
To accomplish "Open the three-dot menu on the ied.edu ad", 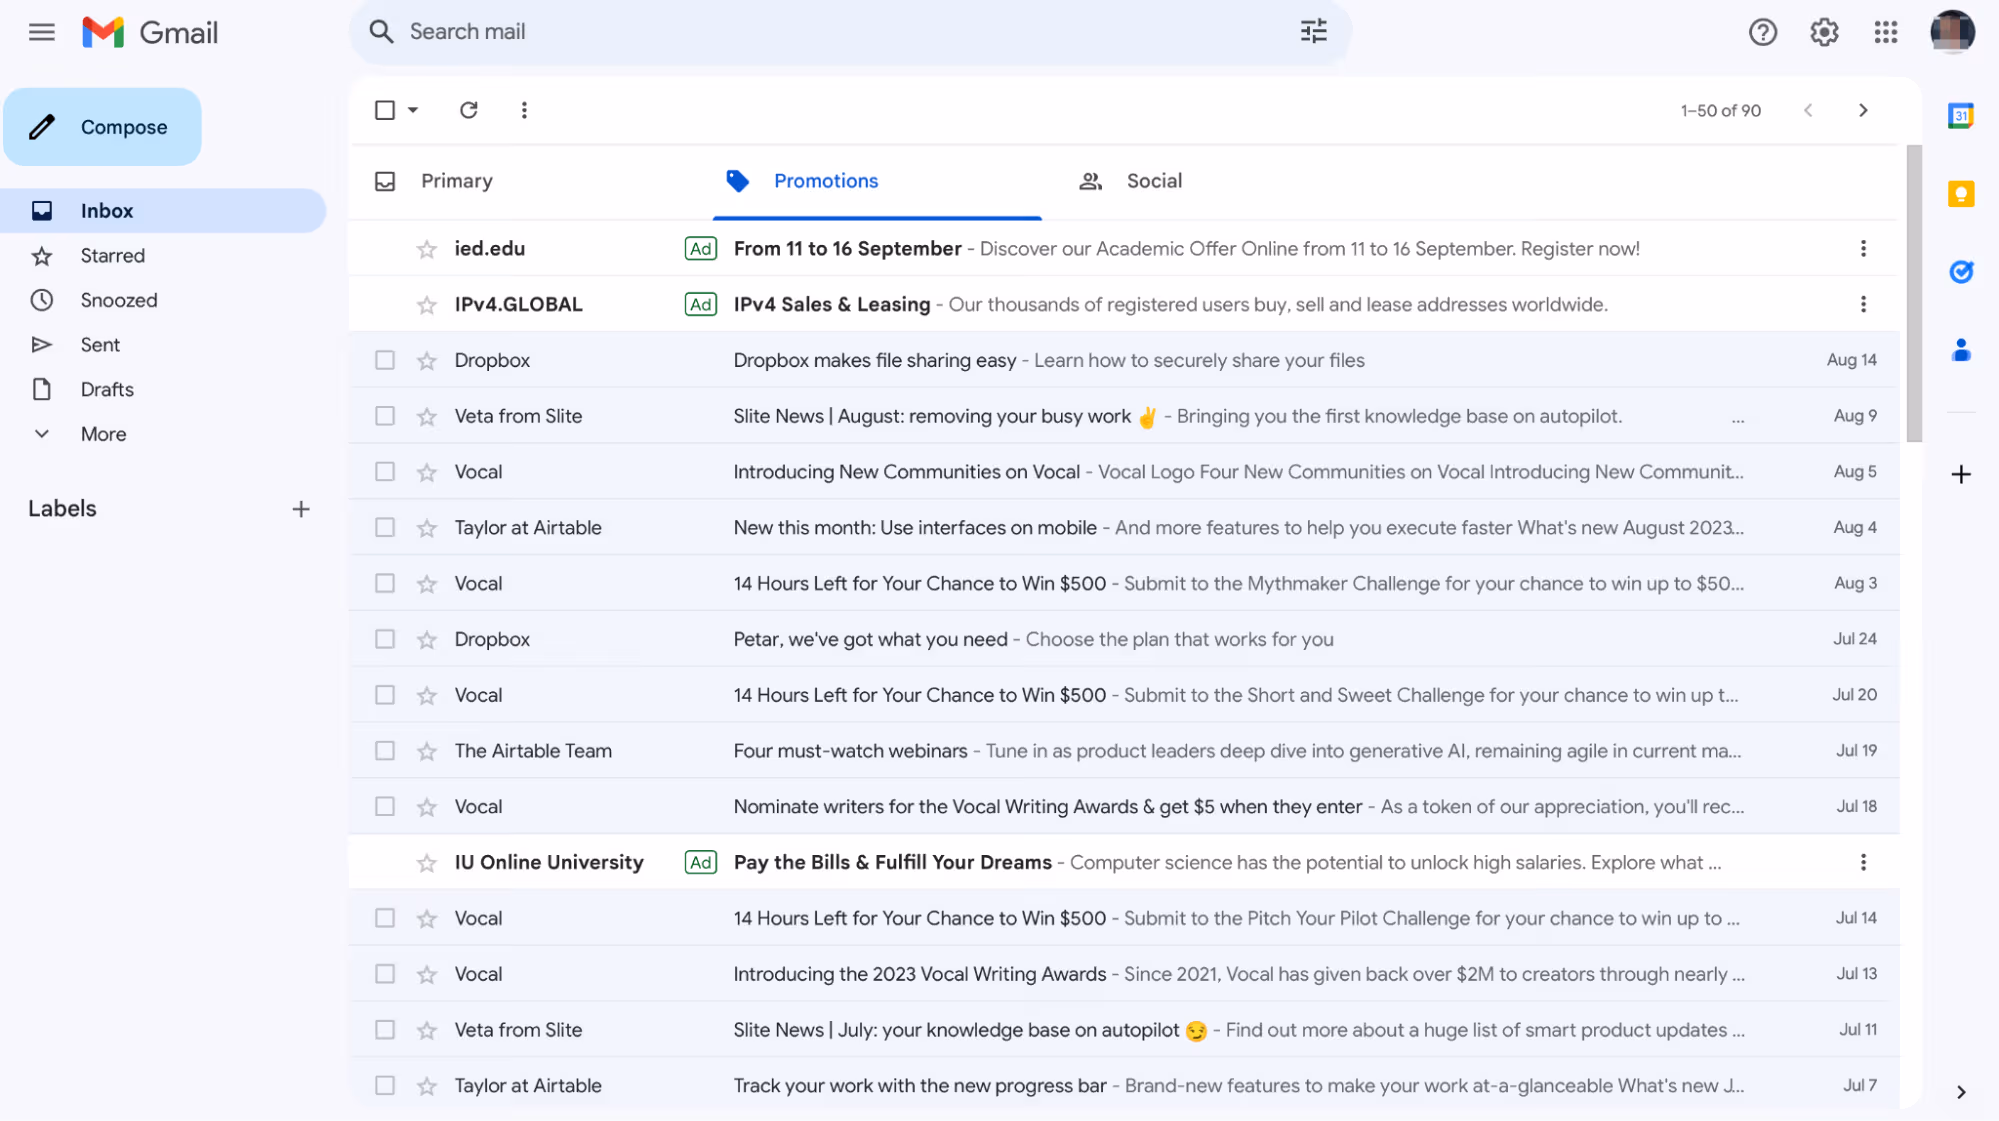I will click(1862, 248).
